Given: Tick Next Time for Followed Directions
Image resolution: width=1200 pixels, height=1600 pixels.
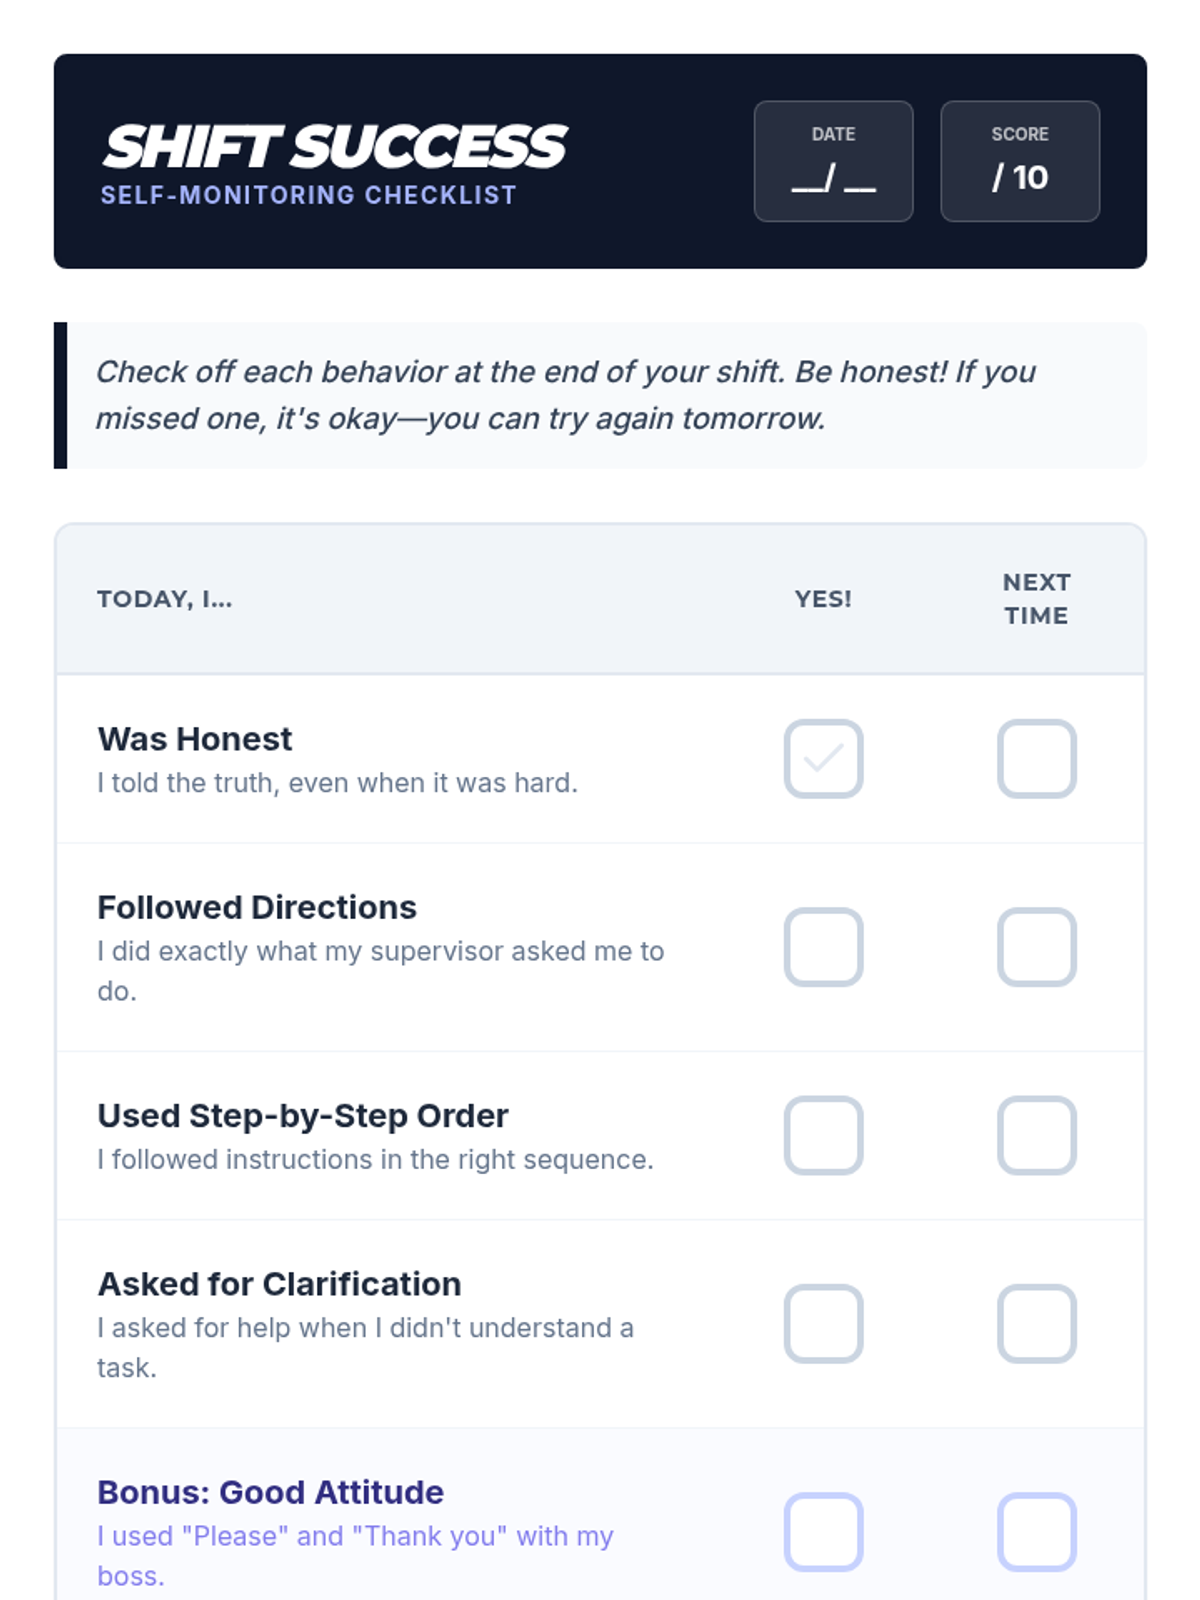Looking at the screenshot, I should [x=1036, y=947].
